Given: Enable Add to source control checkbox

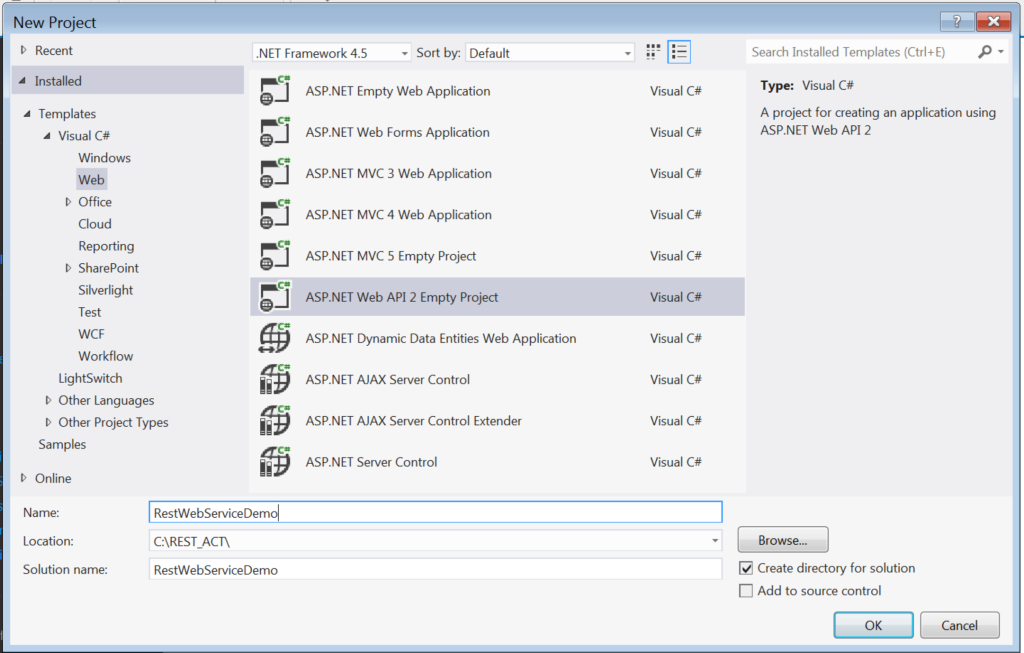Looking at the screenshot, I should (x=746, y=591).
